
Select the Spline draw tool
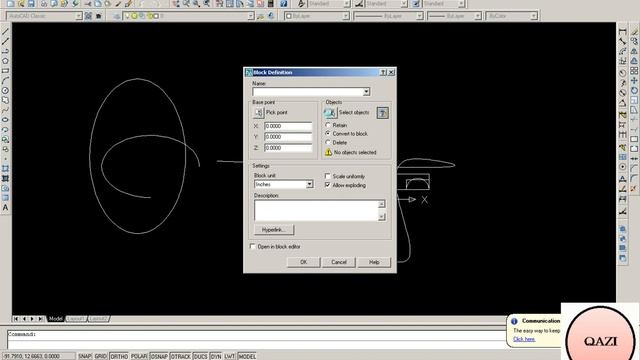[x=5, y=110]
